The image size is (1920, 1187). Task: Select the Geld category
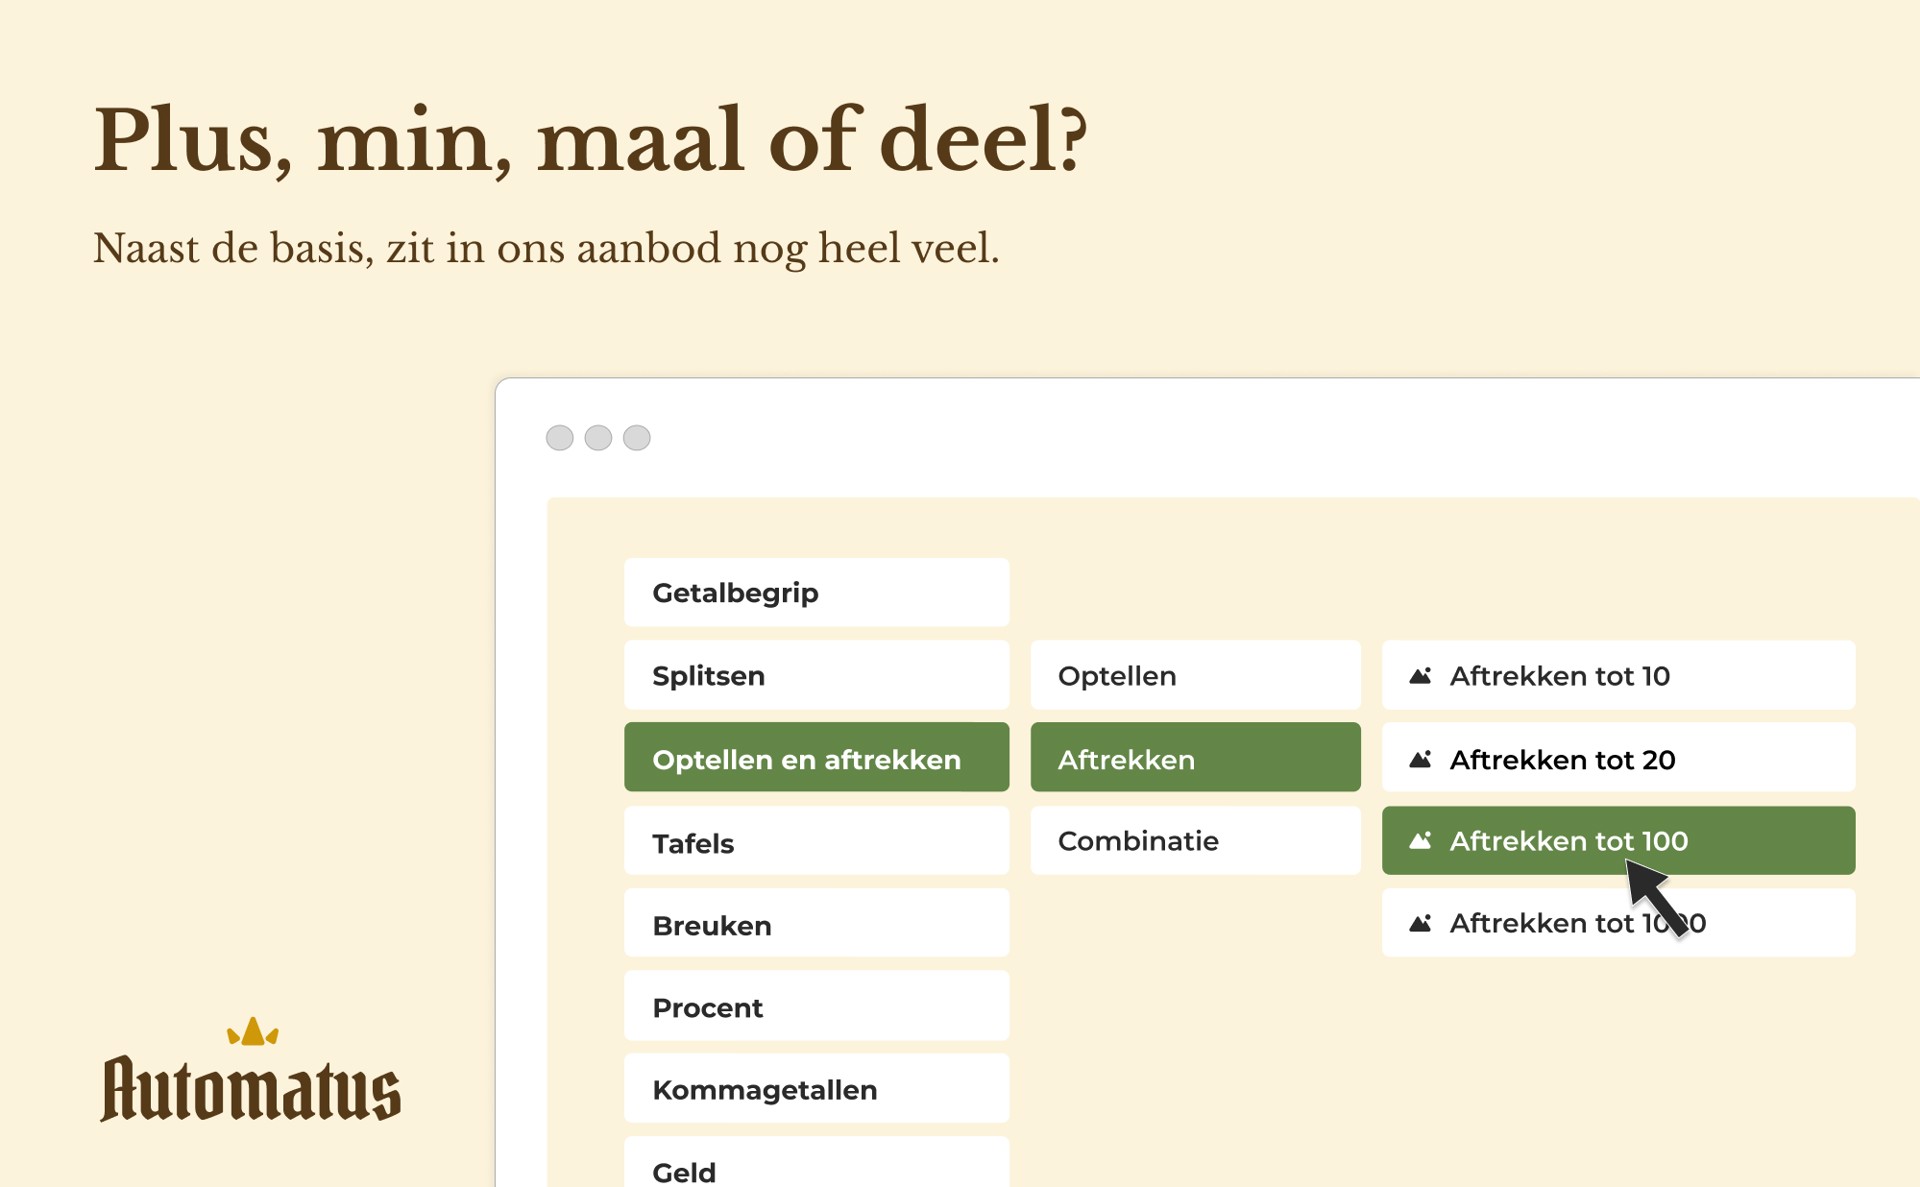click(816, 1168)
